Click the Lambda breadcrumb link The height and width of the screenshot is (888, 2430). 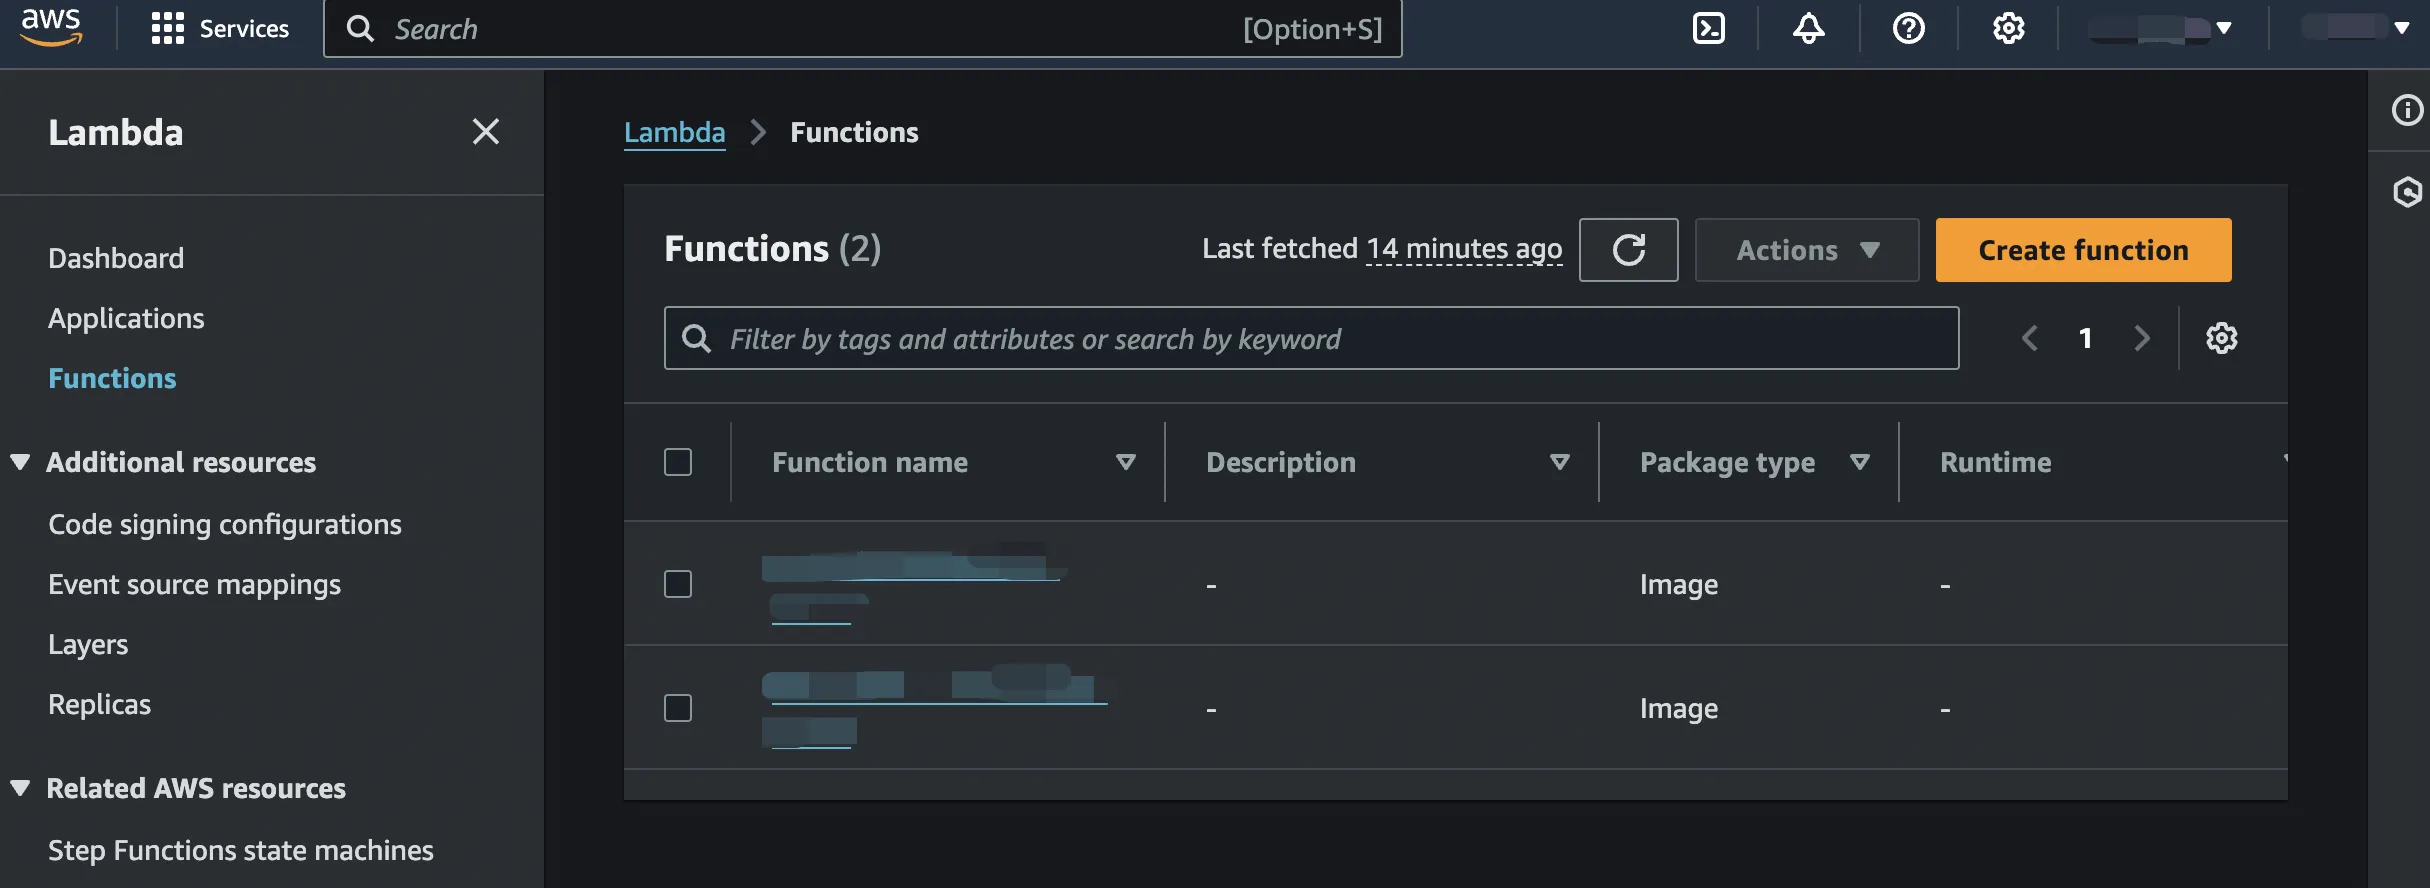(x=674, y=132)
